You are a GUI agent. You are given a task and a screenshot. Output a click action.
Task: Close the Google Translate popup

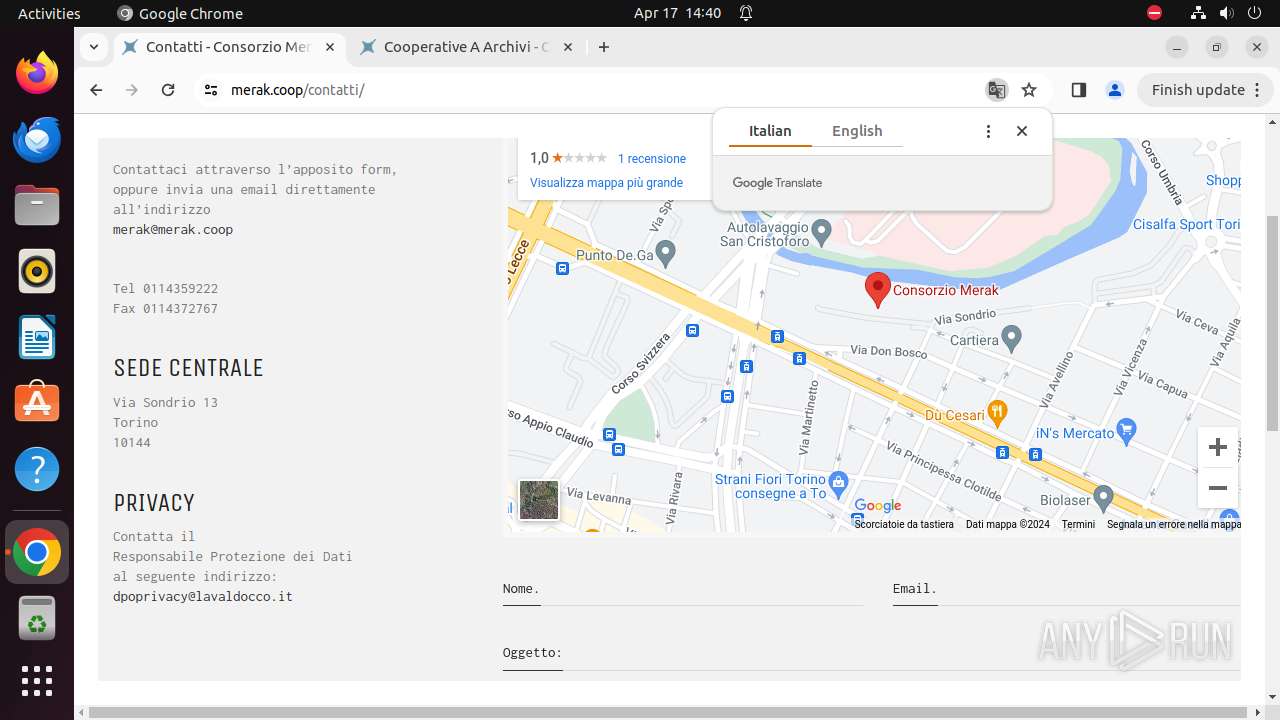tap(1022, 131)
